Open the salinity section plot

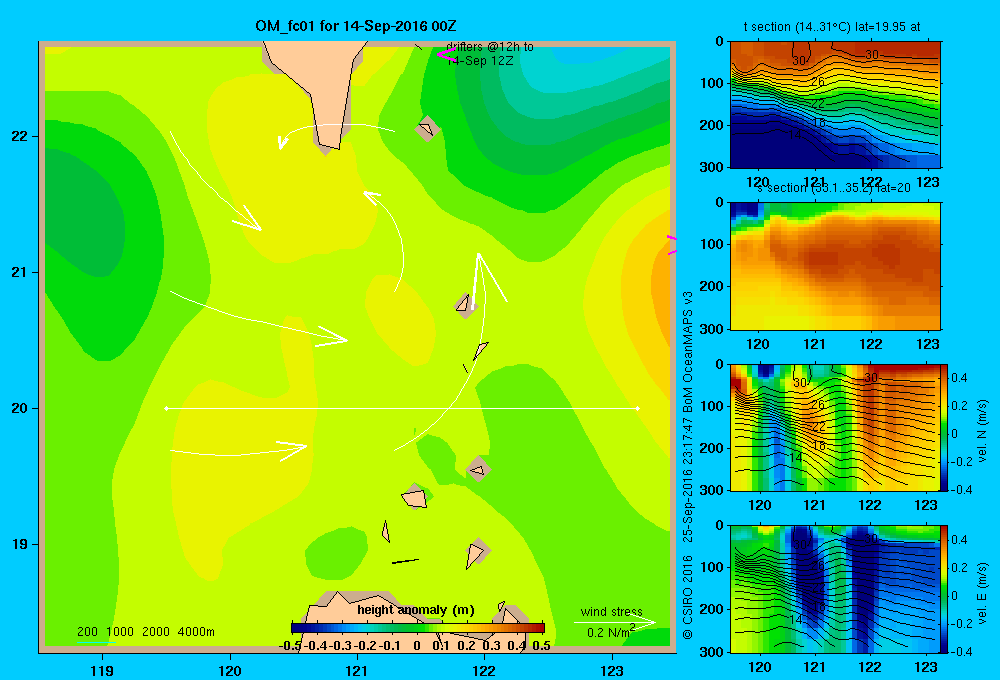(835, 265)
